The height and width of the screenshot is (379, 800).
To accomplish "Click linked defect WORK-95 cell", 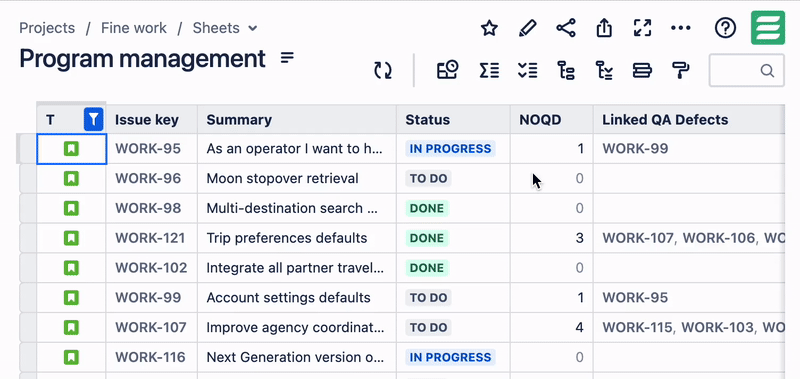I will pyautogui.click(x=635, y=297).
